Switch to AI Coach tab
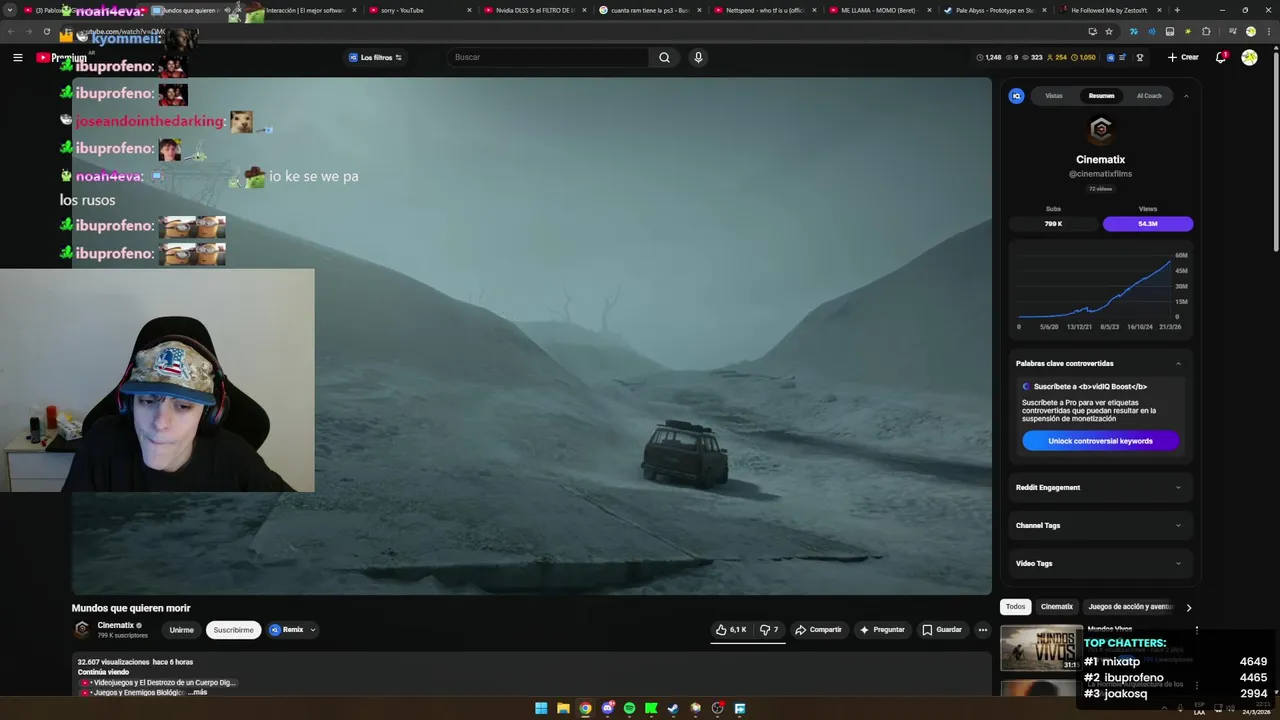Screen dimensions: 1280x720 click(1149, 96)
